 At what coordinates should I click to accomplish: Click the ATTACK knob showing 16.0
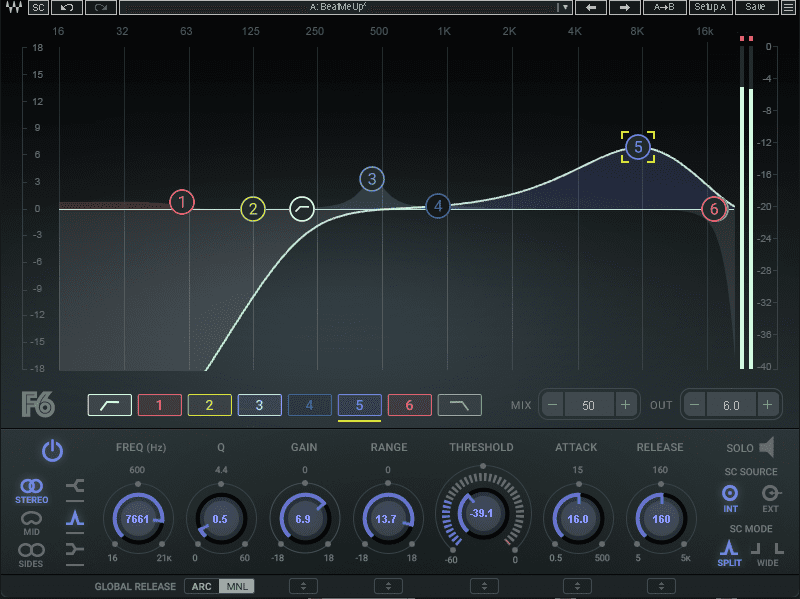coord(578,519)
